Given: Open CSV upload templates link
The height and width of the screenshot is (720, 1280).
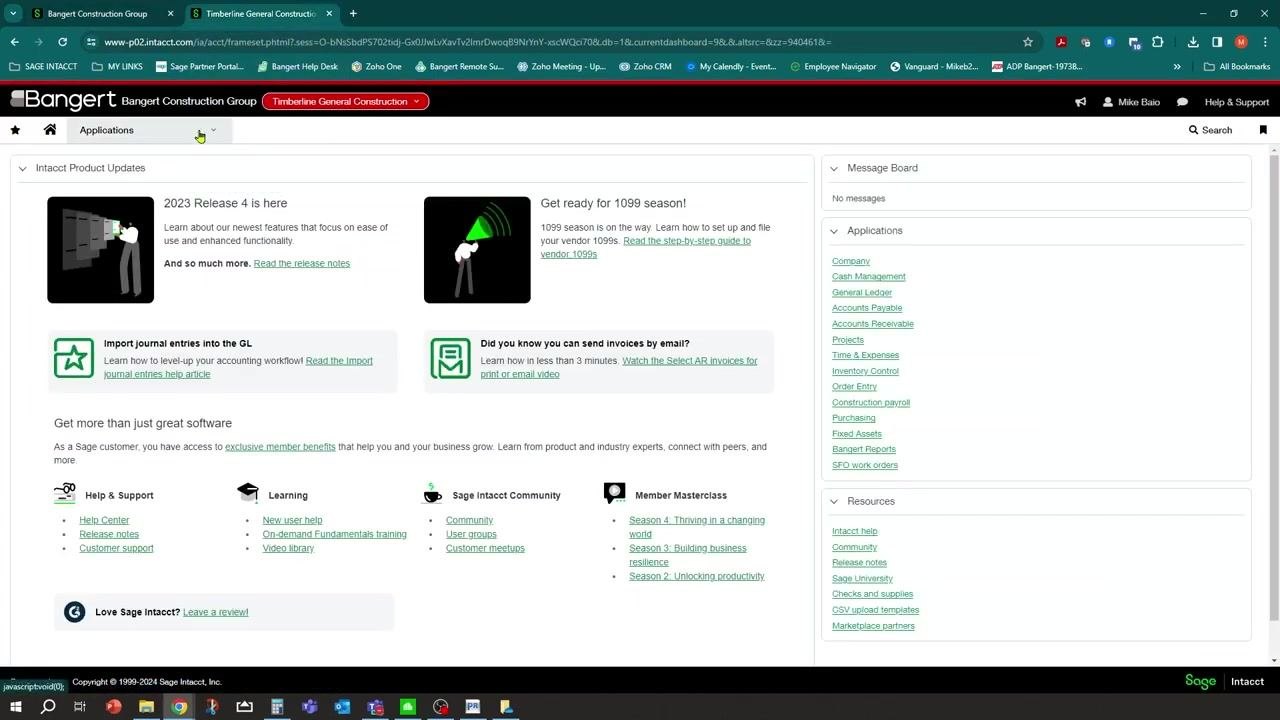Looking at the screenshot, I should 875,610.
